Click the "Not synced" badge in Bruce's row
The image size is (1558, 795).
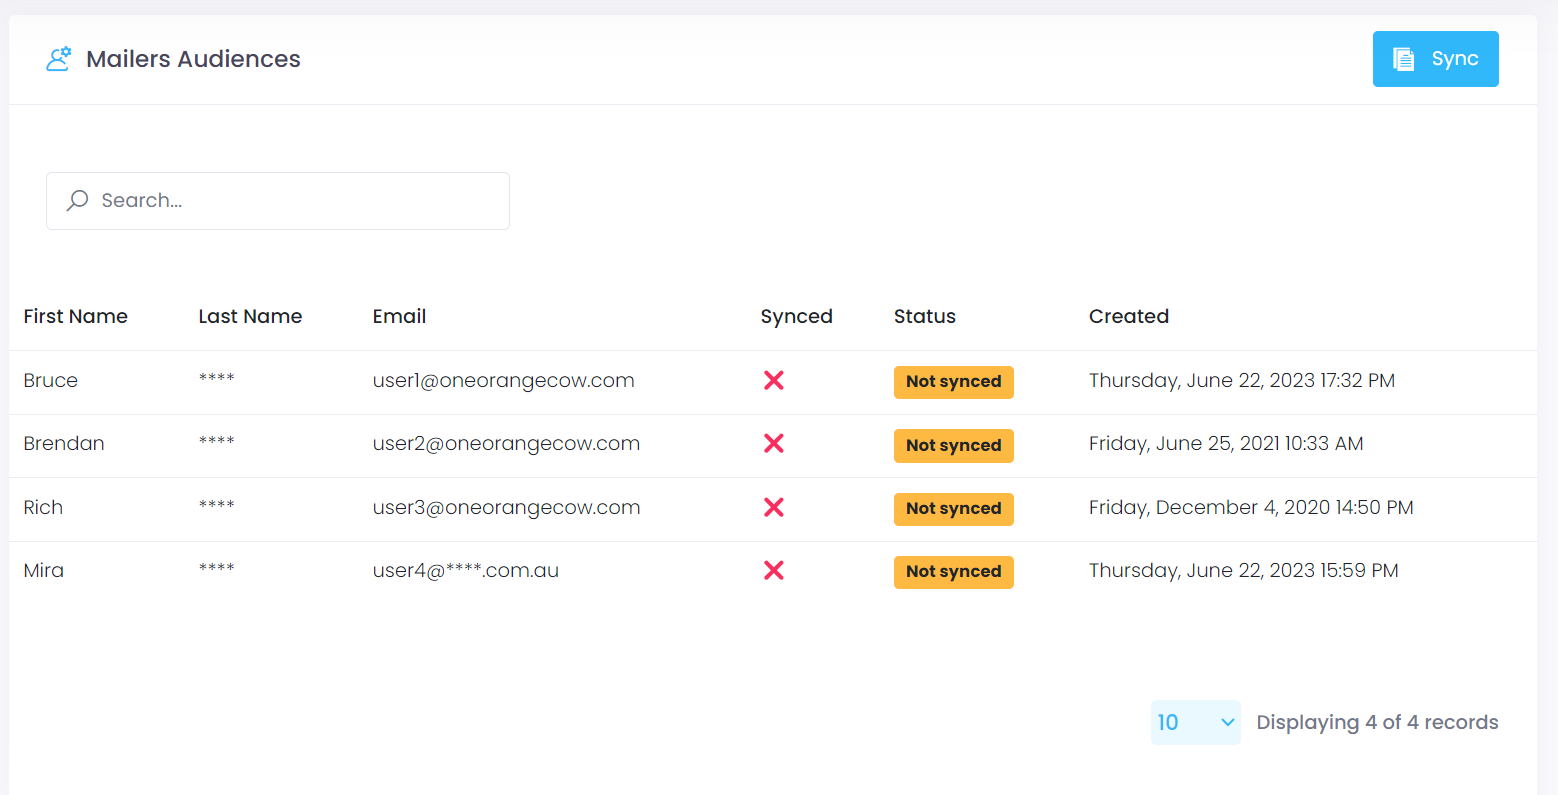953,382
